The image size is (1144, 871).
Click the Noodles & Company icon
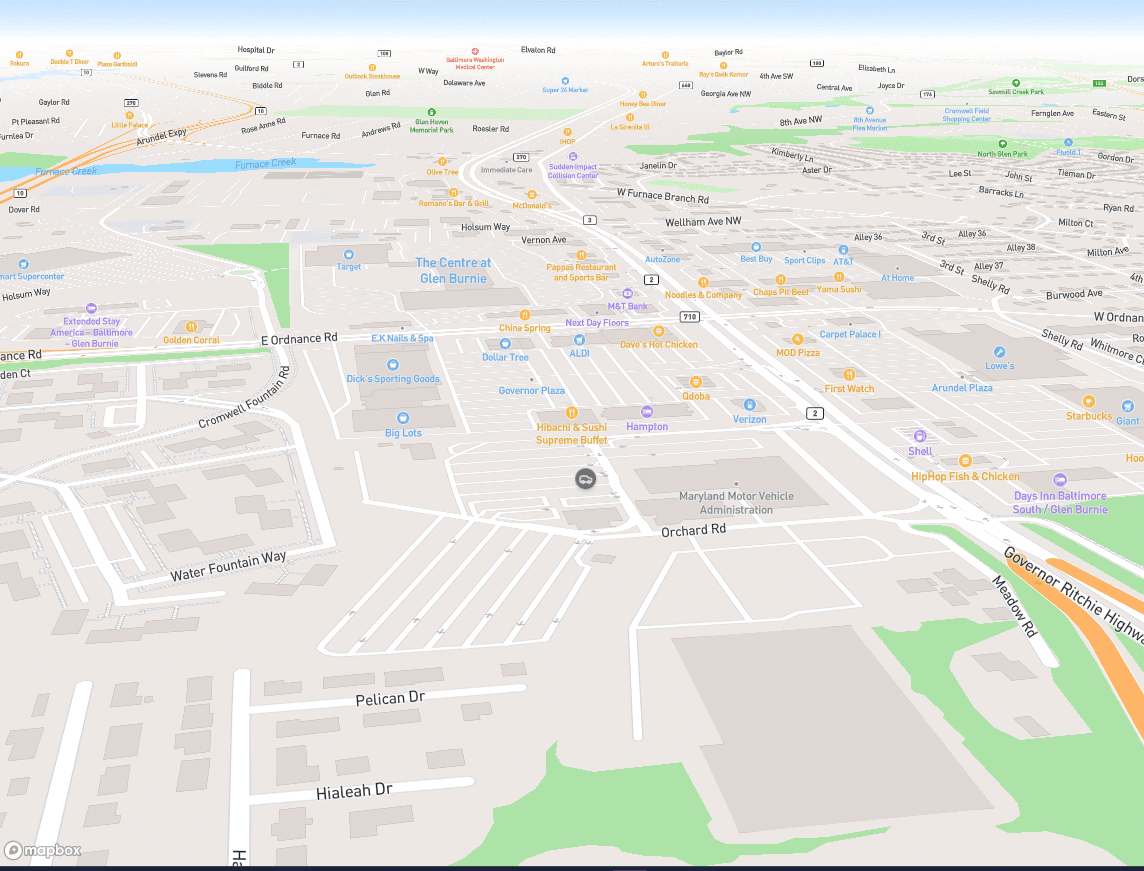(x=703, y=282)
